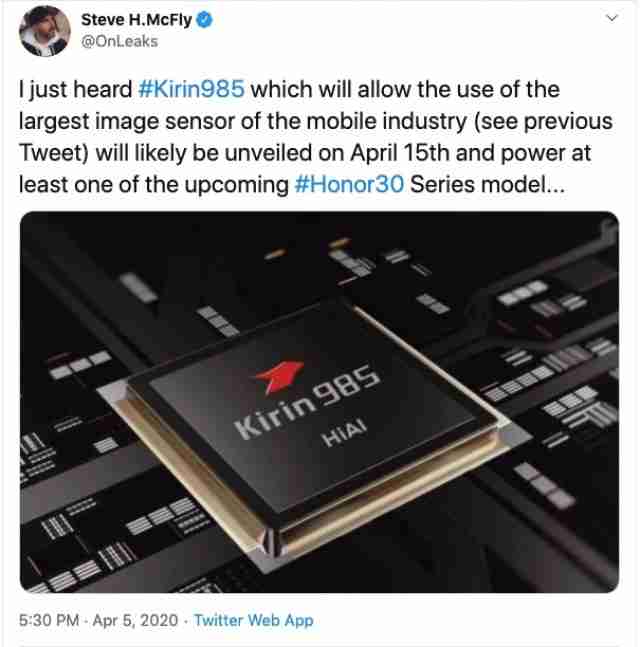Open Steve H.McFly's profile avatar
The image size is (640, 647).
pyautogui.click(x=45, y=31)
